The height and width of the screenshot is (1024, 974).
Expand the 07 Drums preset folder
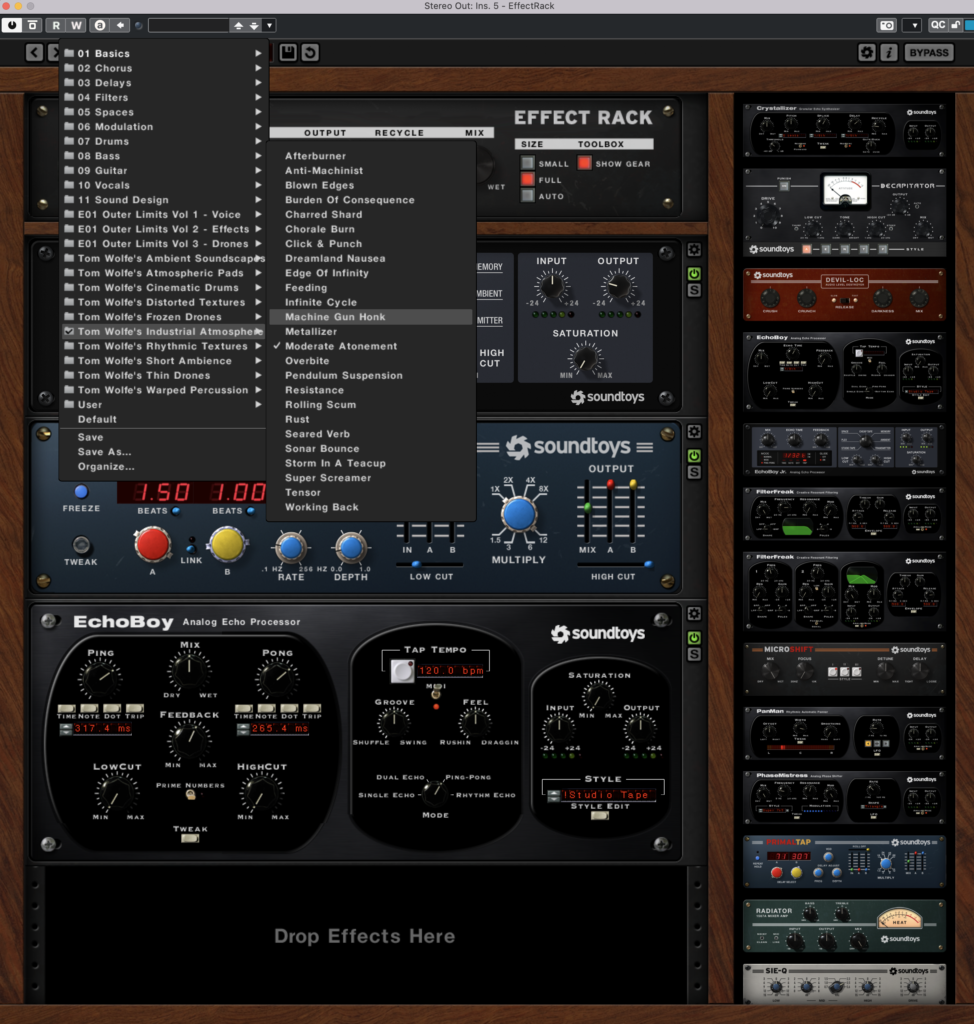(x=163, y=141)
